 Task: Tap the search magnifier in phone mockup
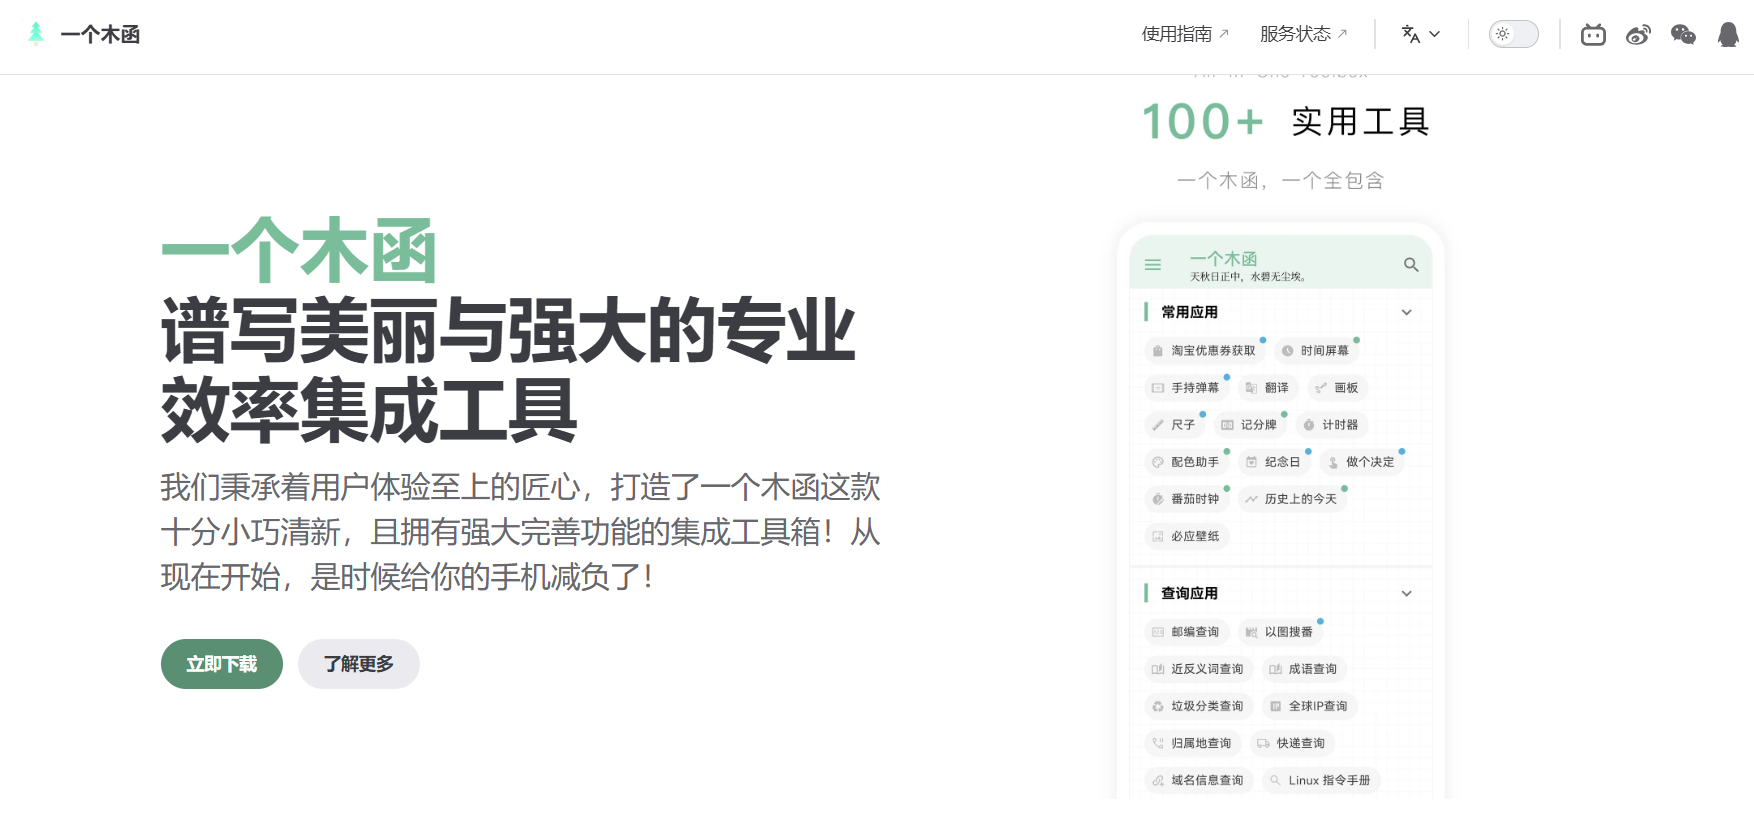(1411, 265)
